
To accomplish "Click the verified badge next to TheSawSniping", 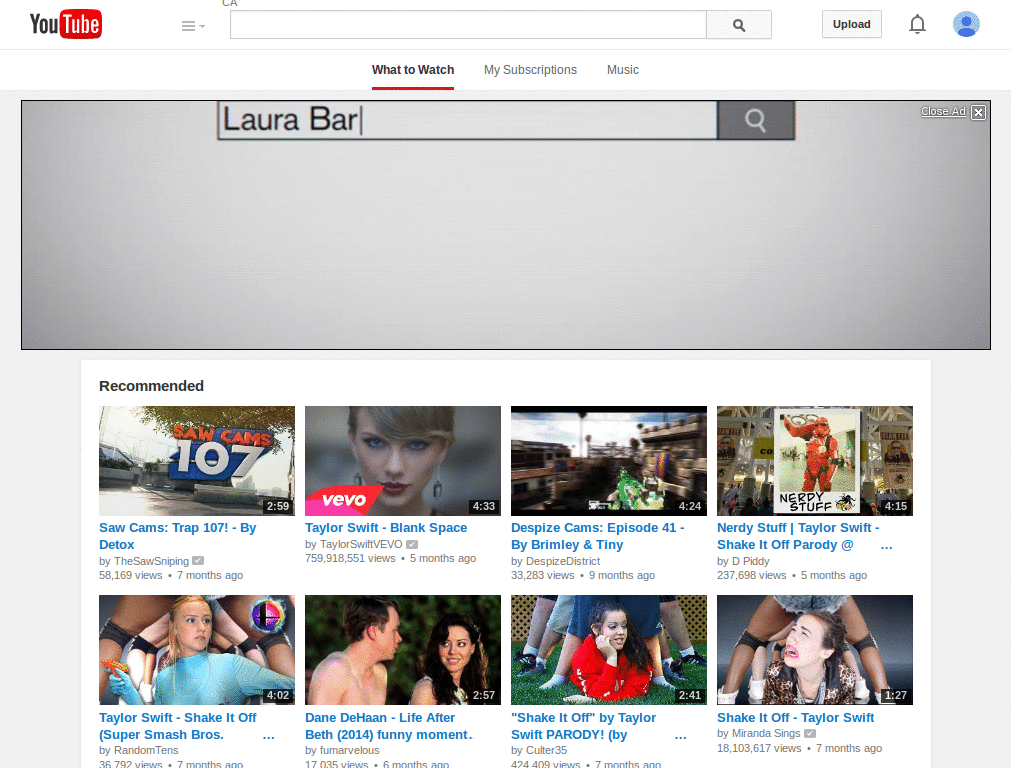I will [x=198, y=560].
